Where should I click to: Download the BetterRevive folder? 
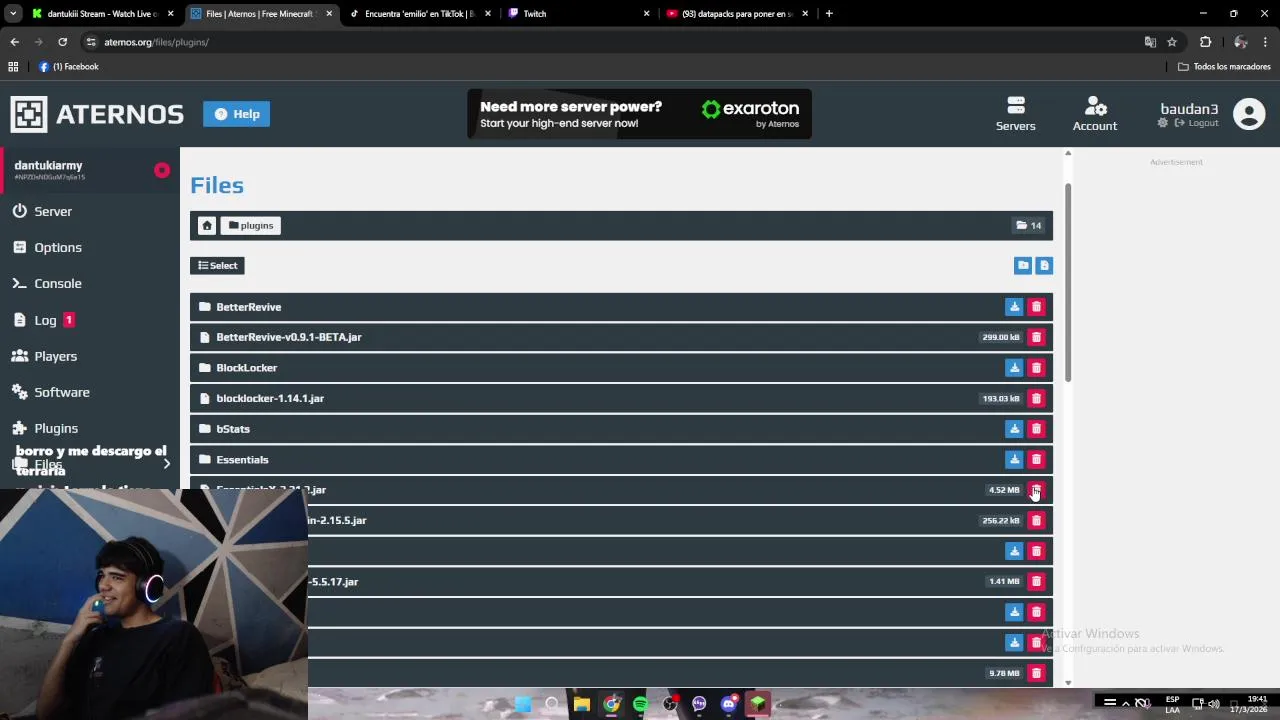pyautogui.click(x=1014, y=307)
